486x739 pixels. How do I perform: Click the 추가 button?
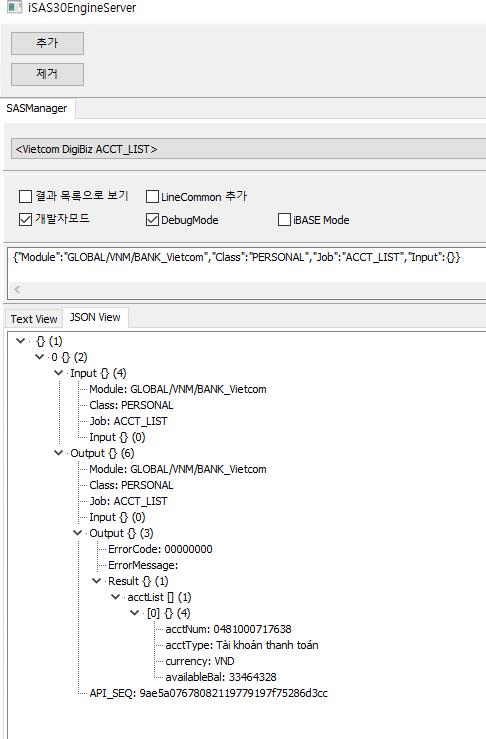tap(47, 43)
